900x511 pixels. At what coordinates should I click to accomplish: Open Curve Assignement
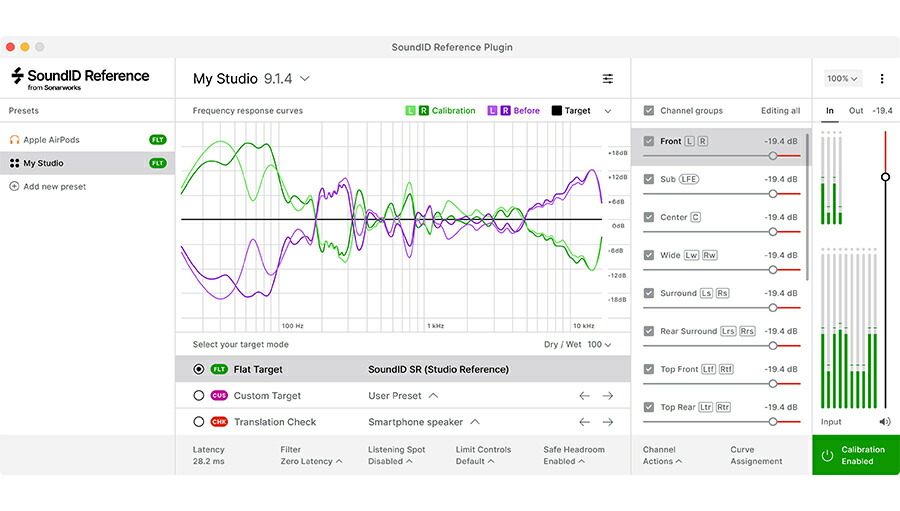756,455
